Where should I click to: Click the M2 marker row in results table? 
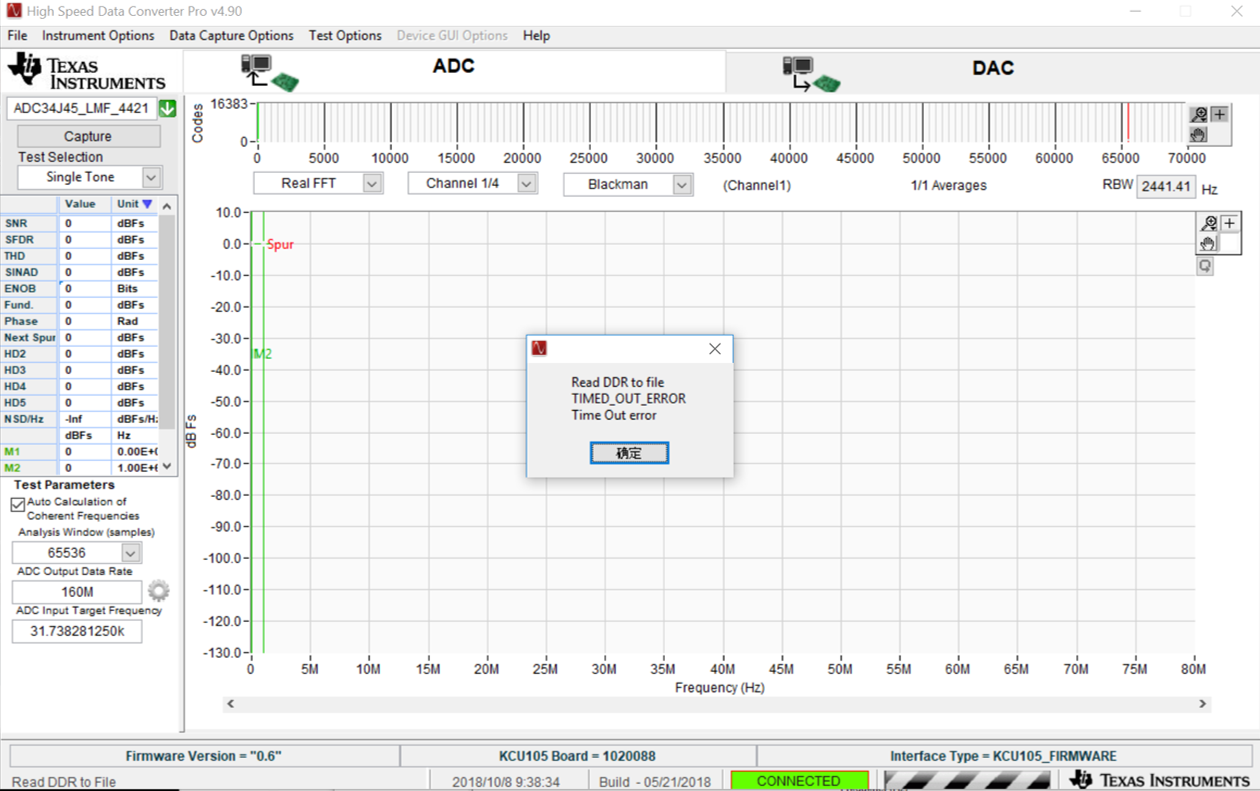point(79,468)
